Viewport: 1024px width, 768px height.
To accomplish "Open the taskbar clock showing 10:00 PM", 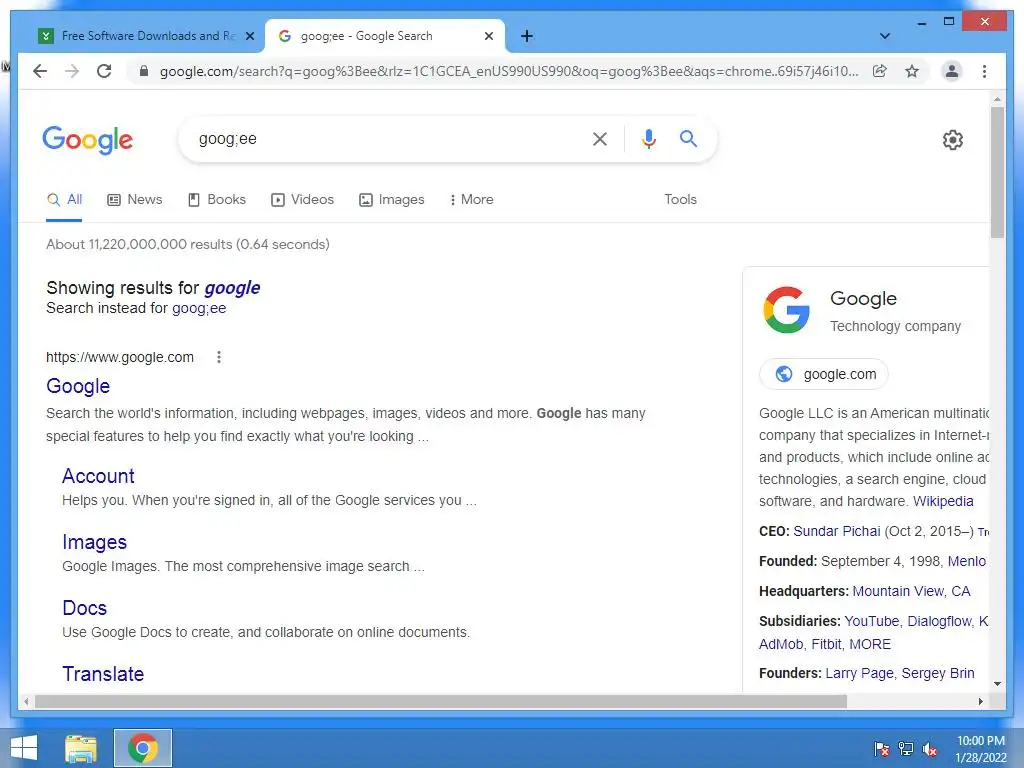I will (981, 749).
